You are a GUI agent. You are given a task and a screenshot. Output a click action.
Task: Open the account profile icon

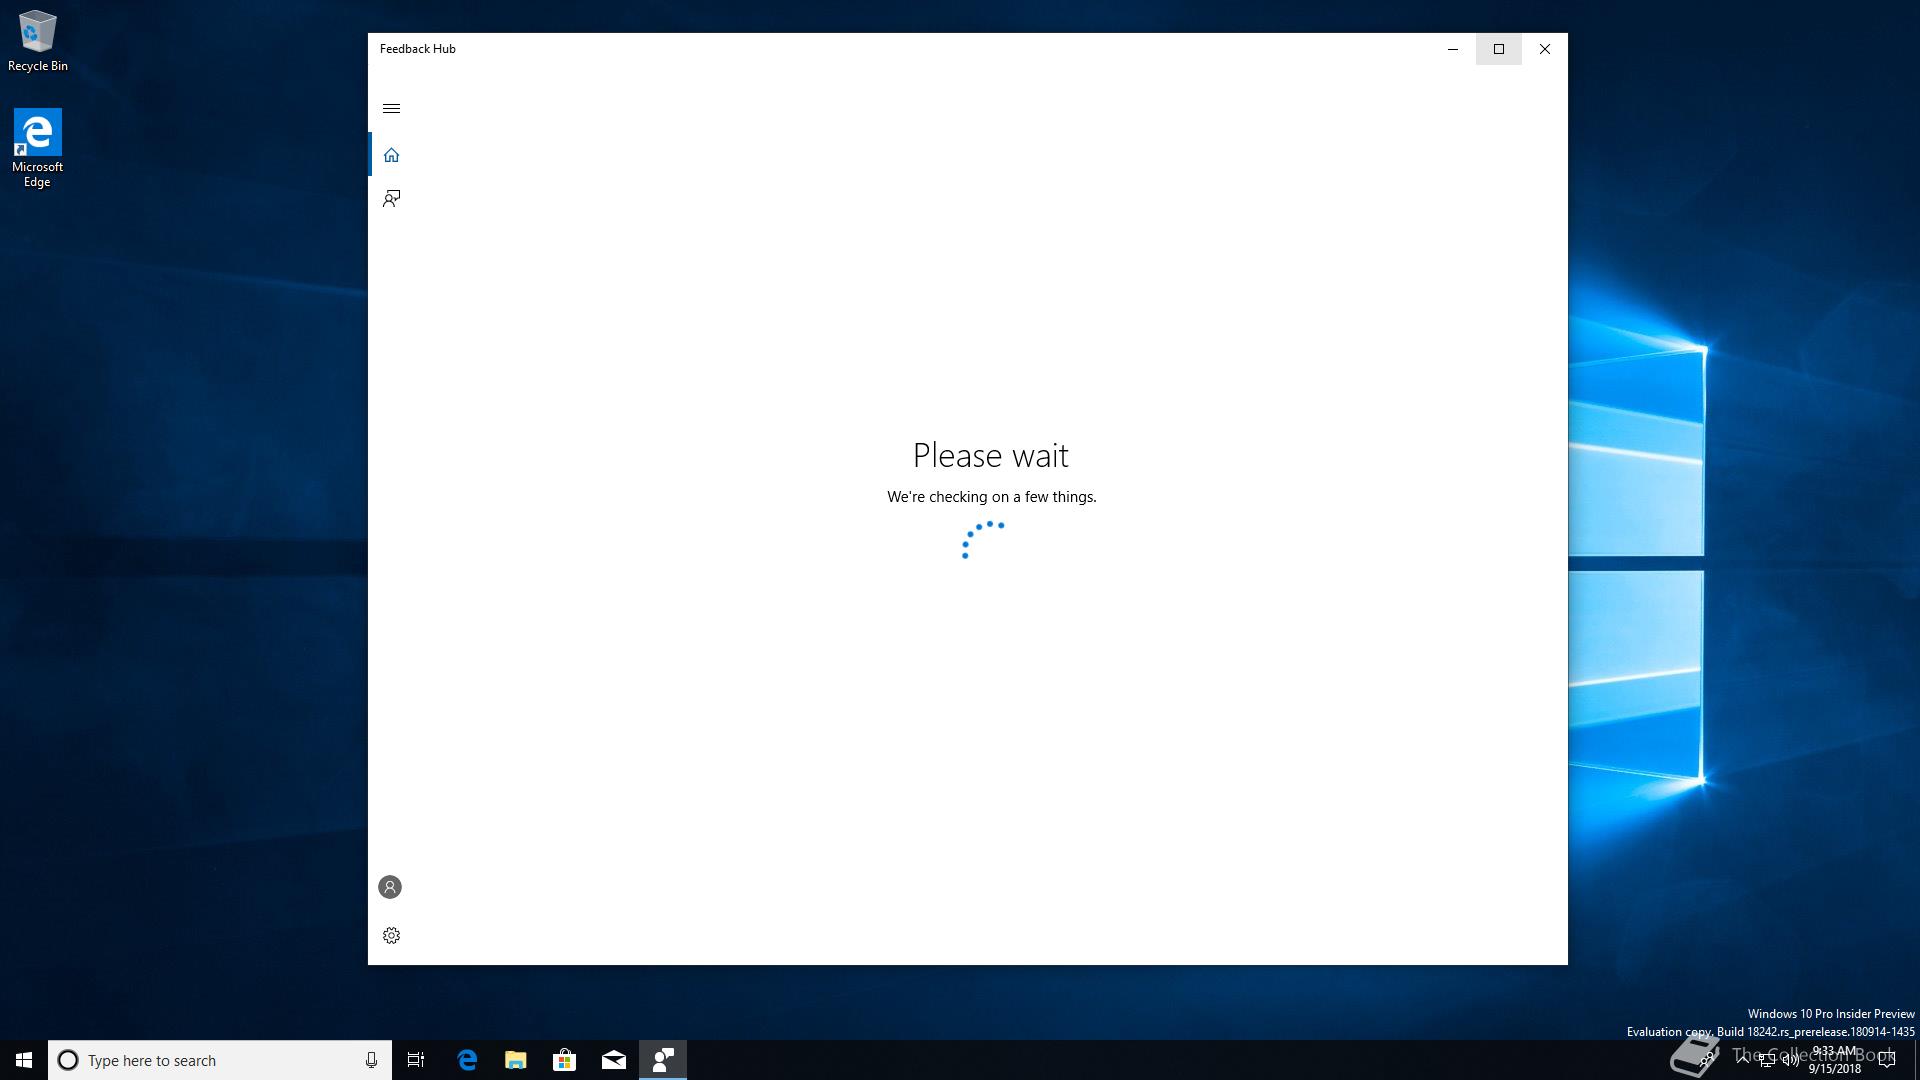click(390, 887)
